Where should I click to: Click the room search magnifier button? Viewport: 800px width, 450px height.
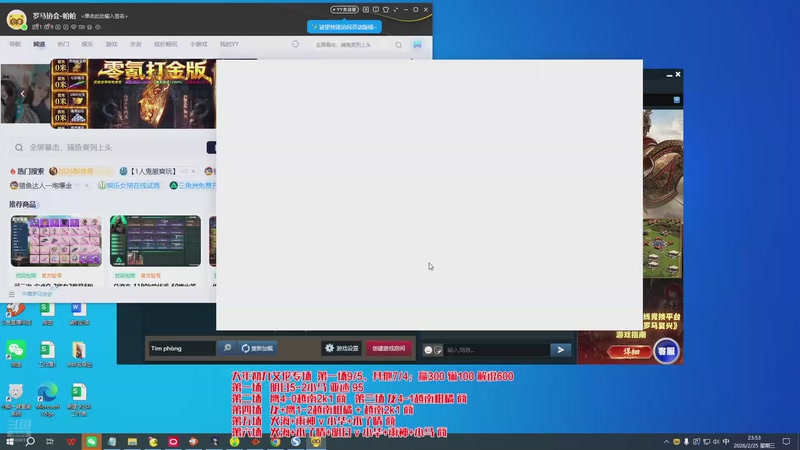[227, 348]
